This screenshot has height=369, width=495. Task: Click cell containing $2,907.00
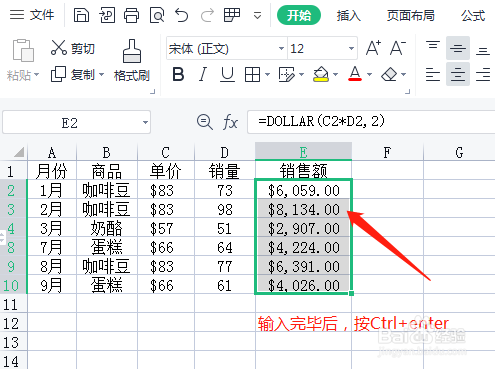point(303,228)
